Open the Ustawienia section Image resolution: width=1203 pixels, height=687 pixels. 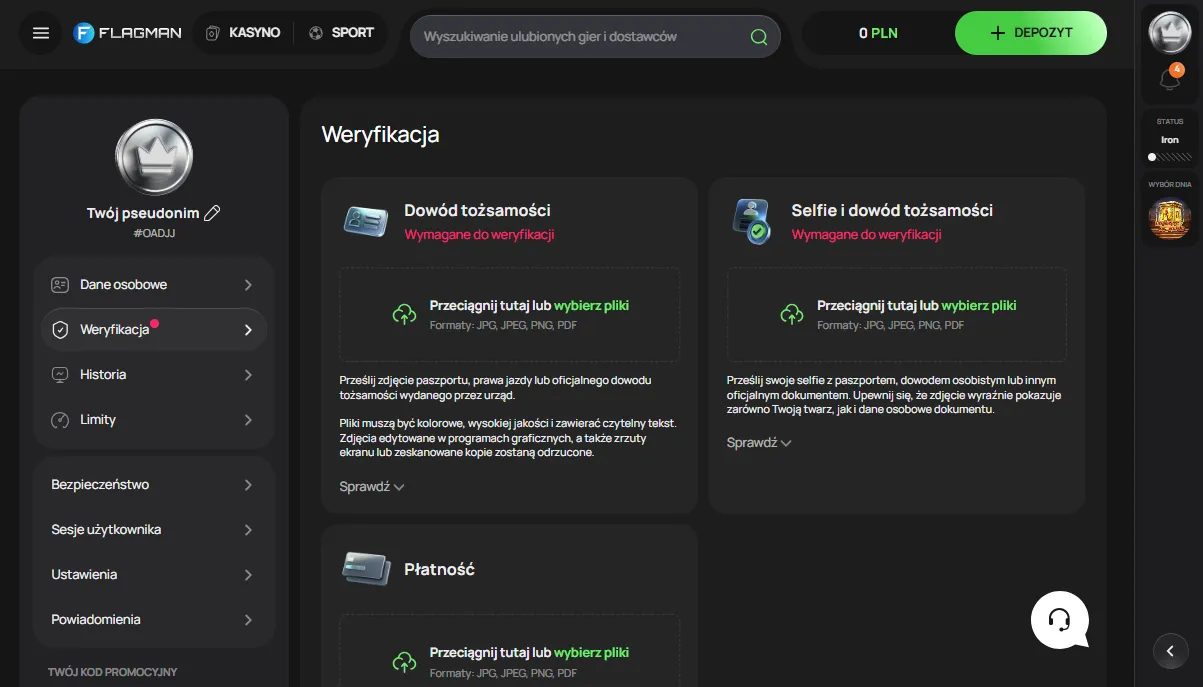(154, 575)
